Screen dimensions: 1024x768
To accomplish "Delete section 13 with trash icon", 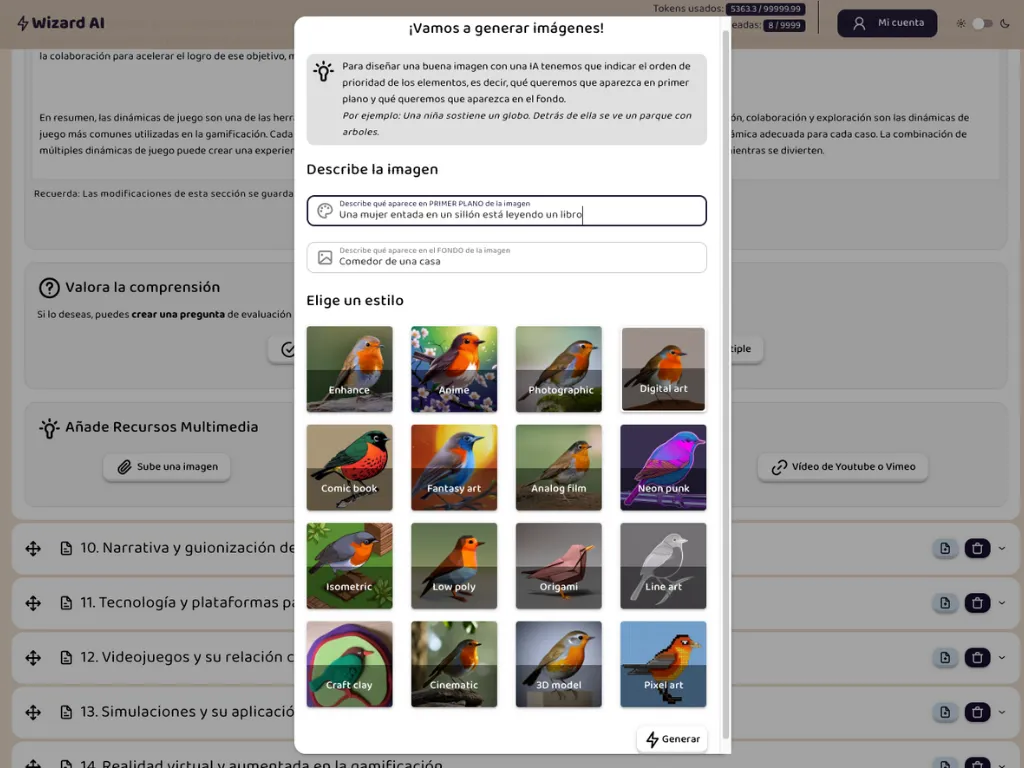I will click(977, 712).
